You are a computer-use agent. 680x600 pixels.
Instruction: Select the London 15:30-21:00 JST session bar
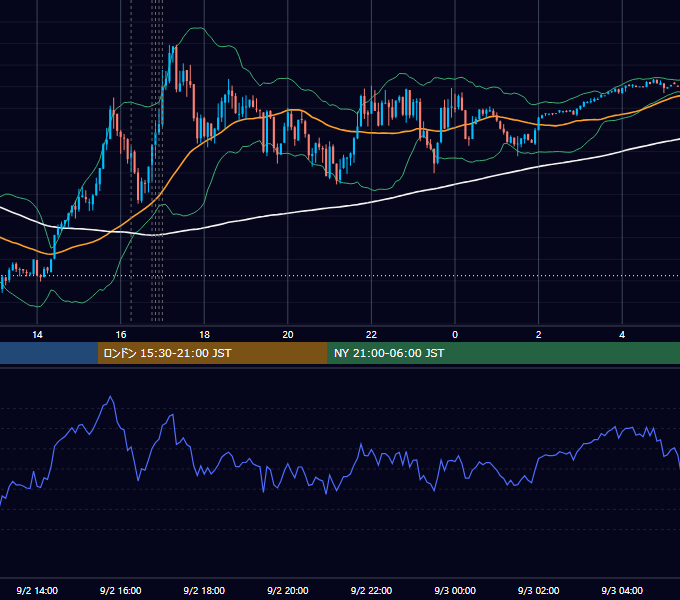point(212,353)
